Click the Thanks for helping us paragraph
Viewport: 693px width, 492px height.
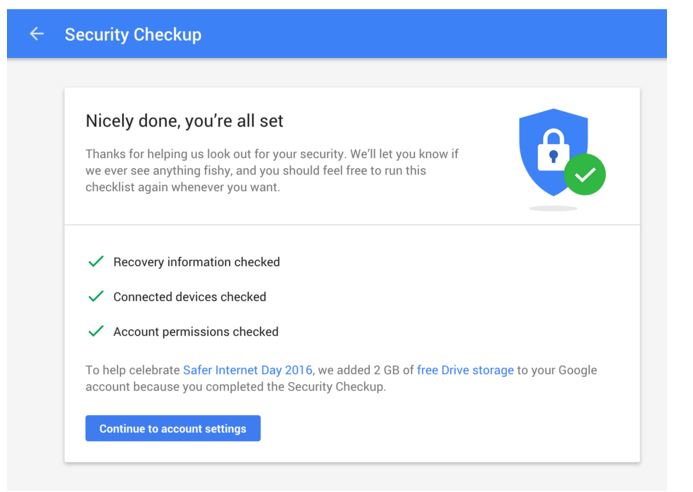270,171
